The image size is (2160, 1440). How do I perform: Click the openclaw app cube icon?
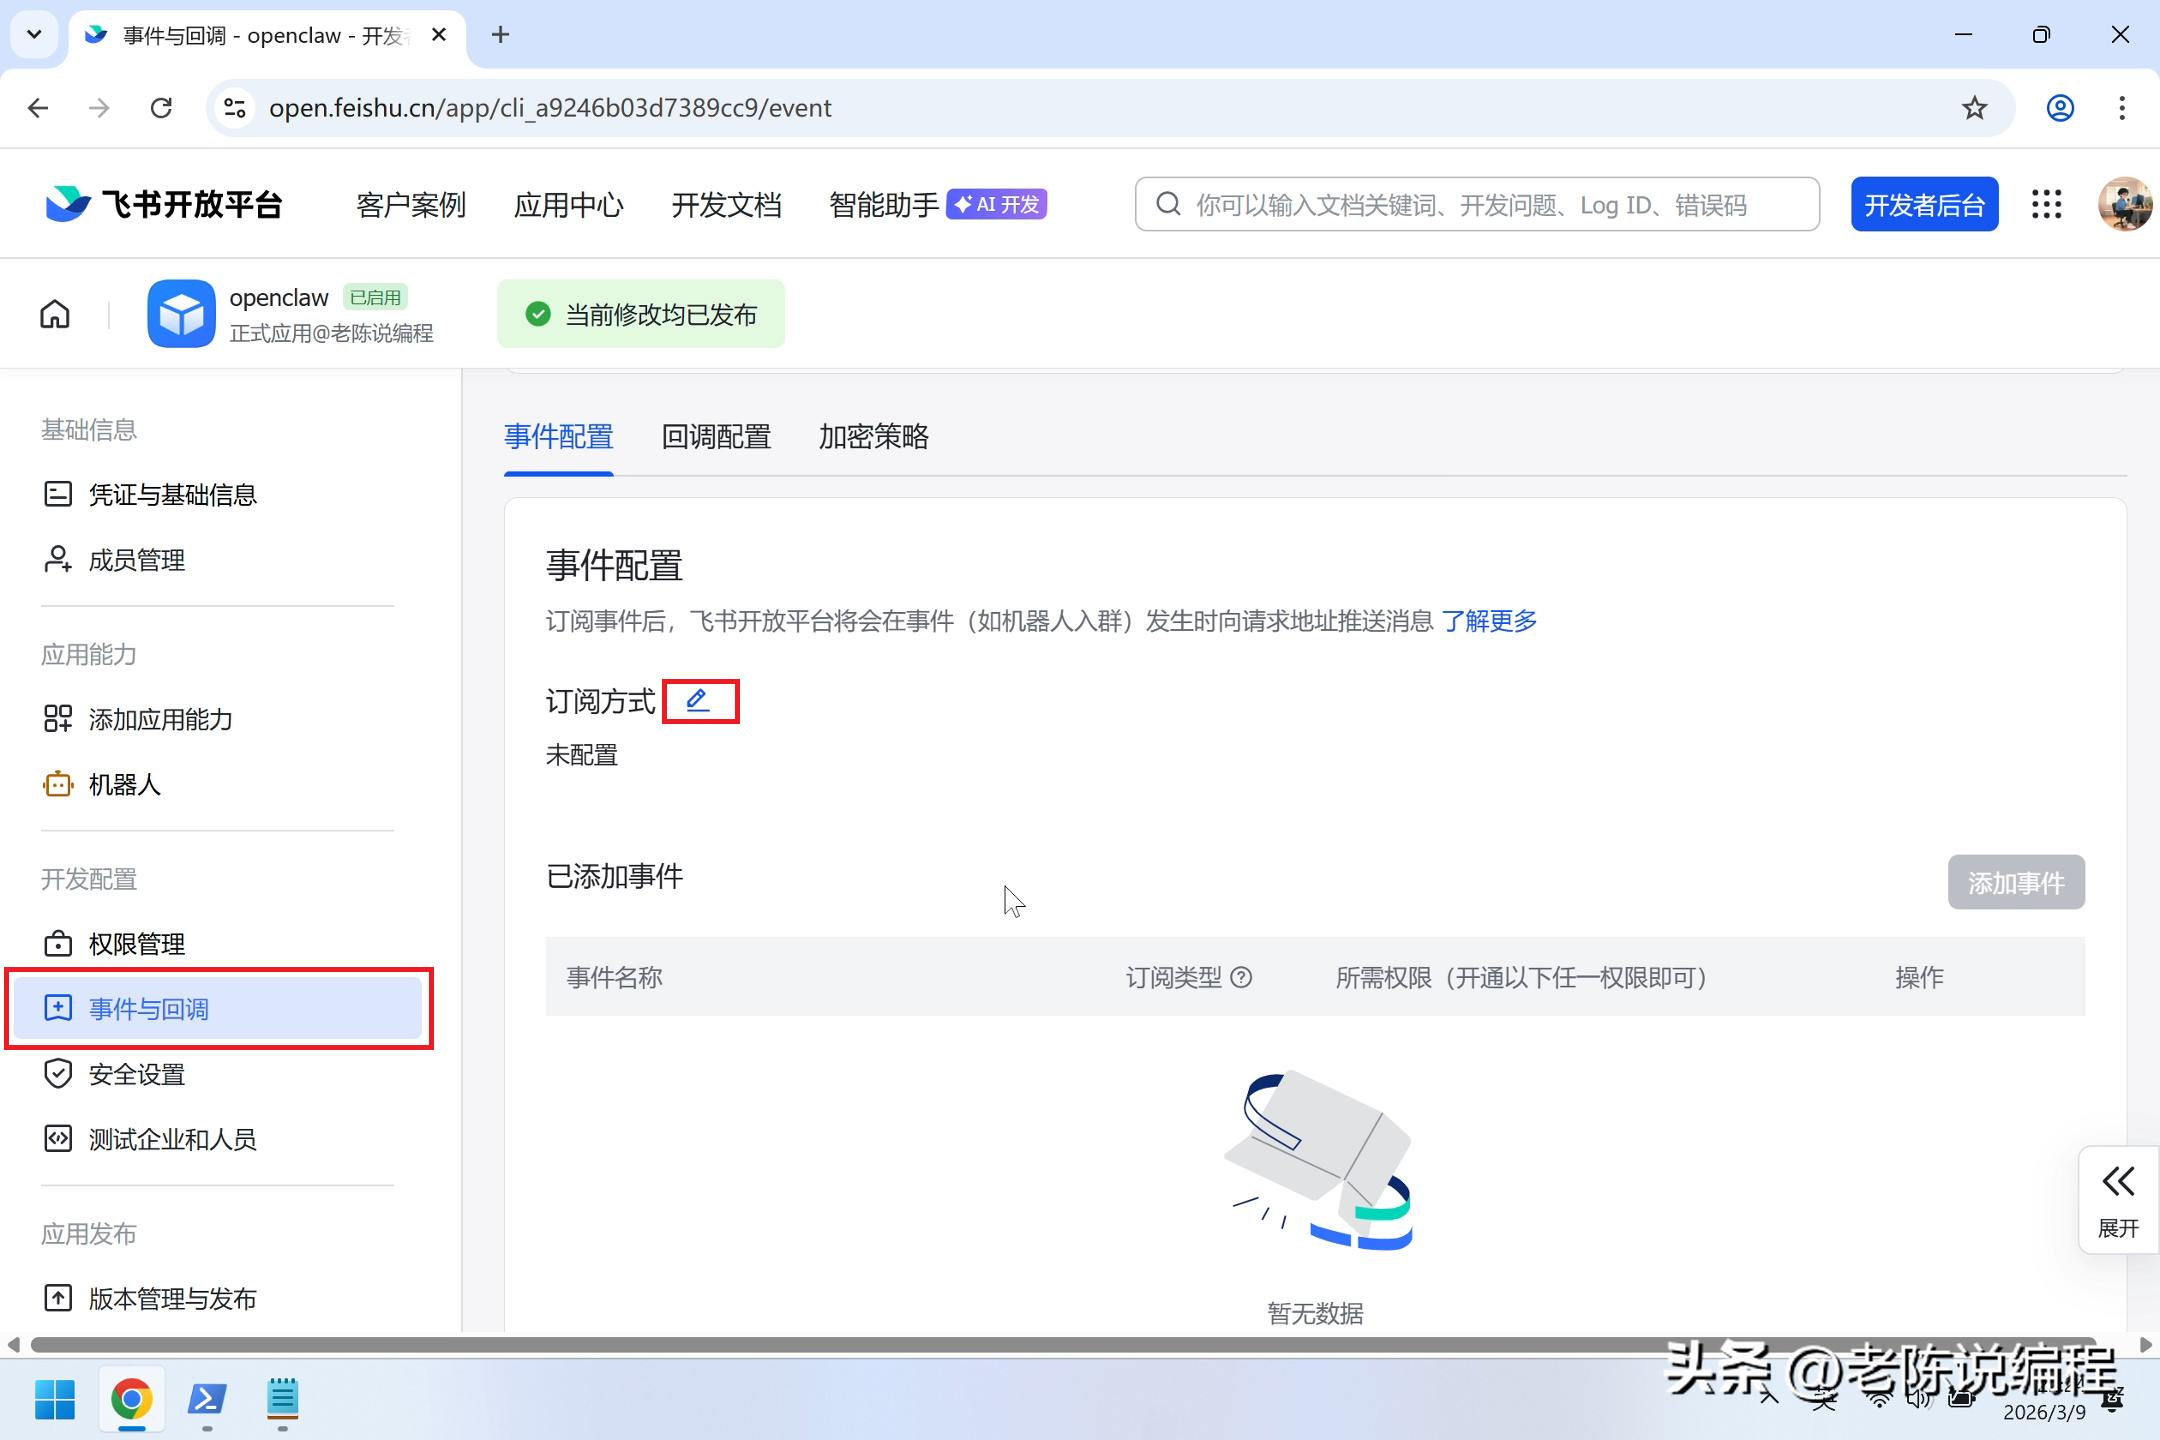tap(181, 314)
